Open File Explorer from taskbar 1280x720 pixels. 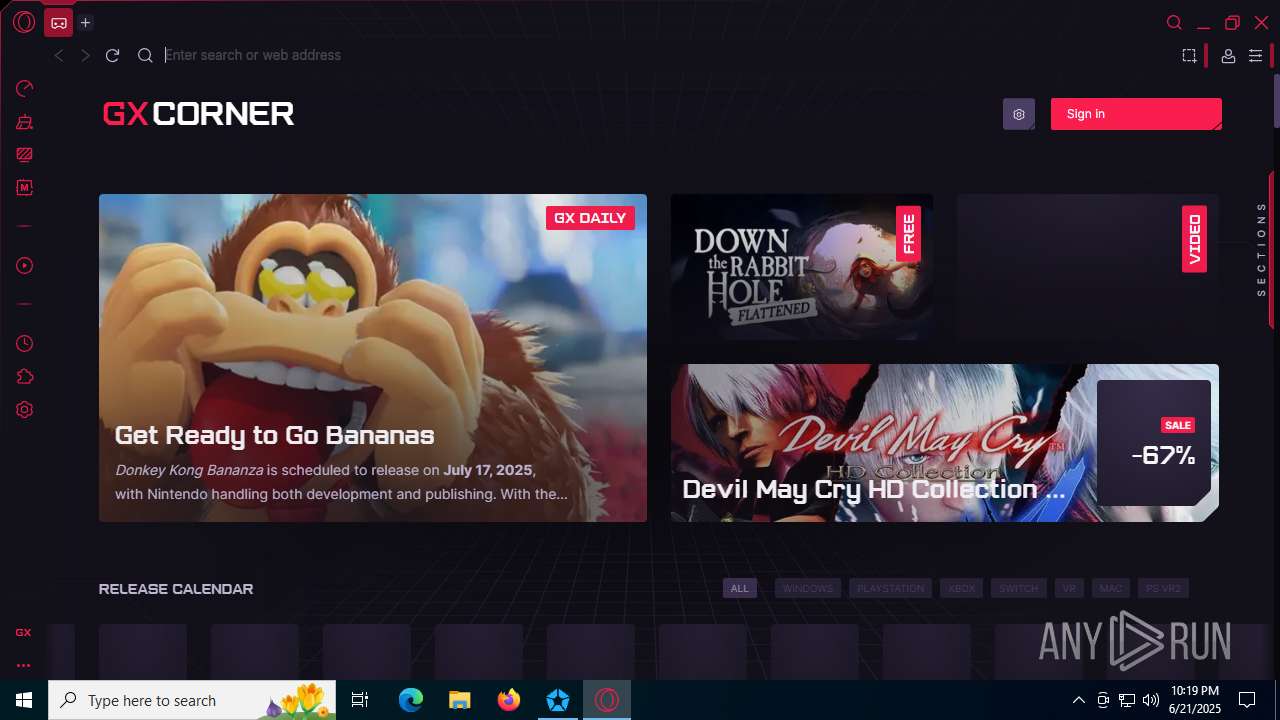pos(460,700)
